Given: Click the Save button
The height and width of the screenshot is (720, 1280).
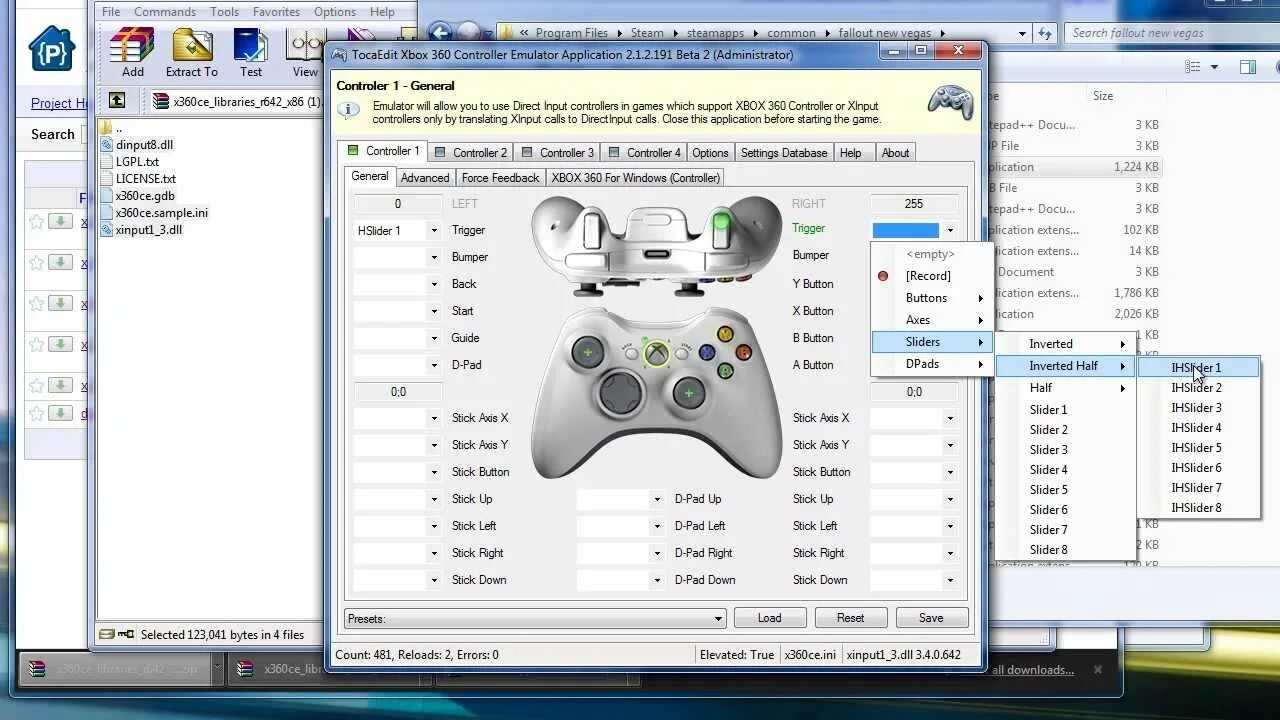Looking at the screenshot, I should point(932,618).
